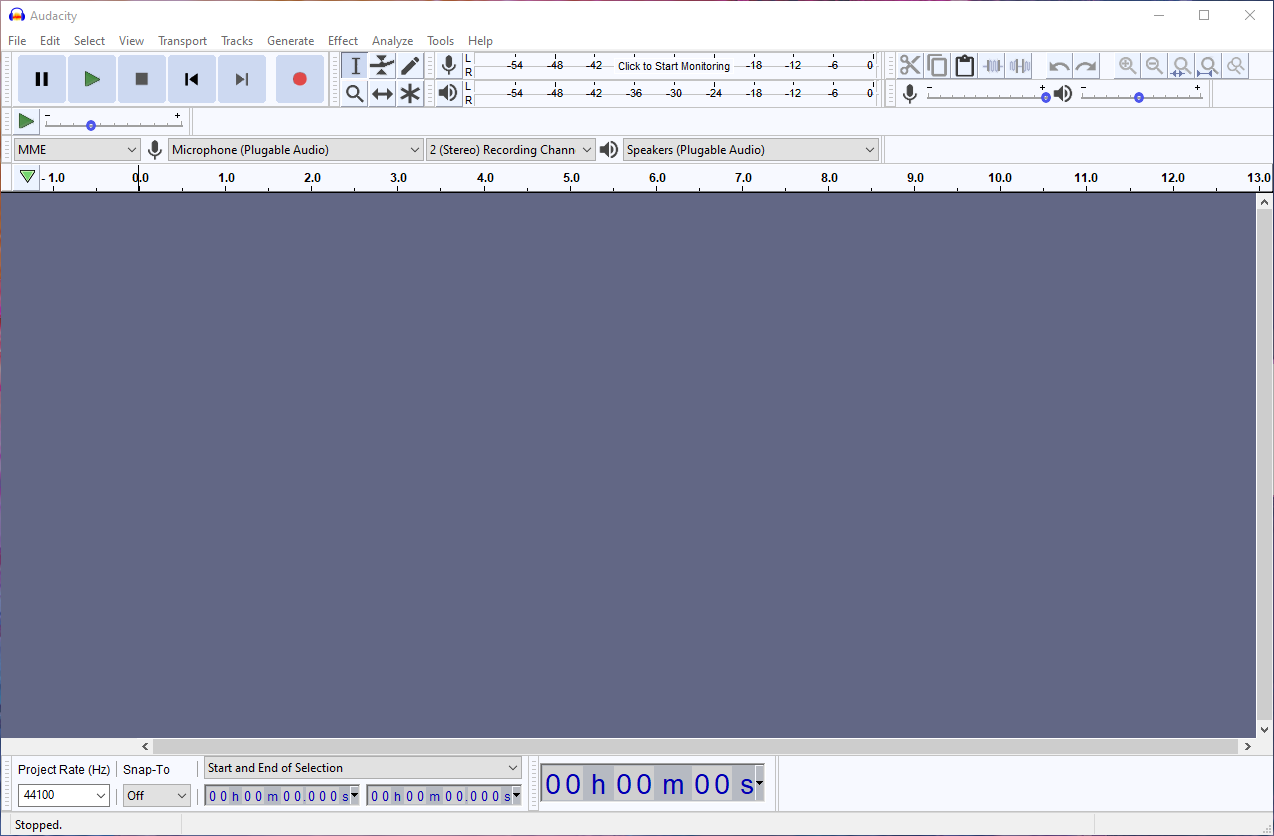Click Trim audio outside selection icon
The image size is (1274, 836).
click(992, 66)
